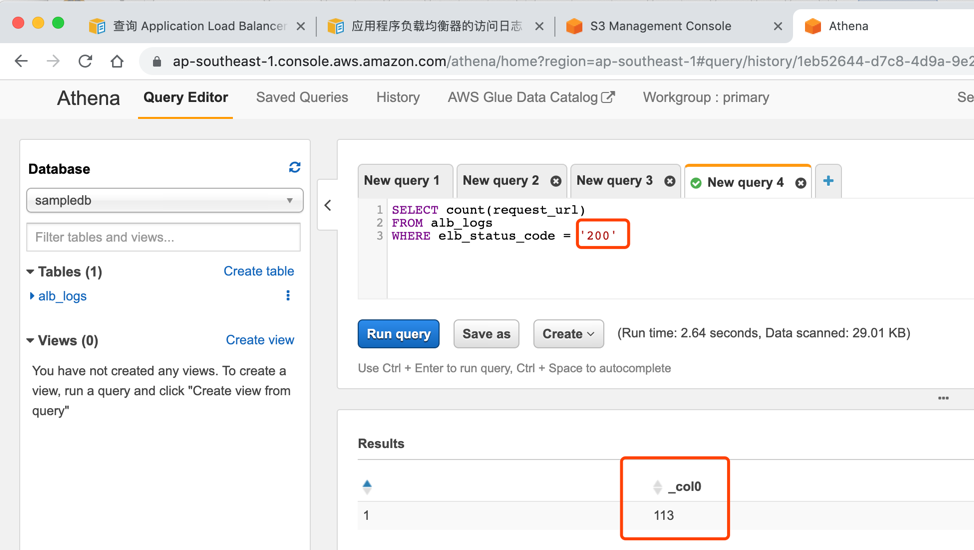Click the macOS green maximize window button
The height and width of the screenshot is (550, 974).
58,23
